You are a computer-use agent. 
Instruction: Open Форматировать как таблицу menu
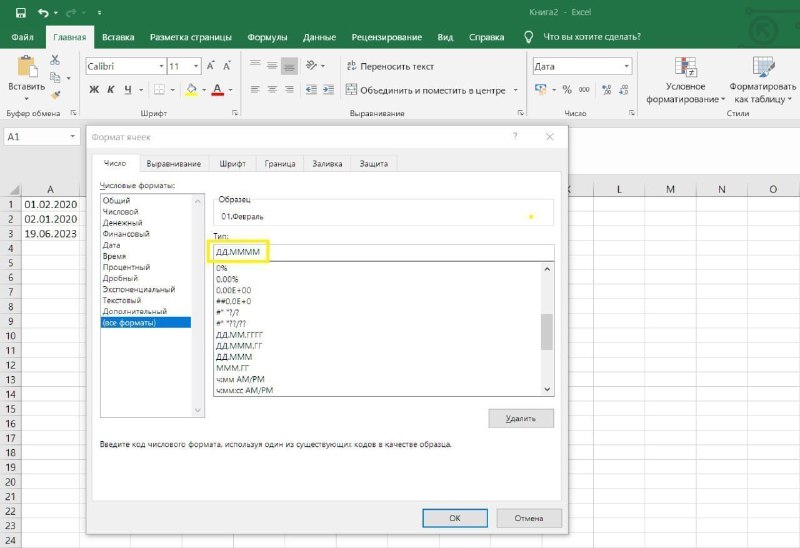coord(763,80)
